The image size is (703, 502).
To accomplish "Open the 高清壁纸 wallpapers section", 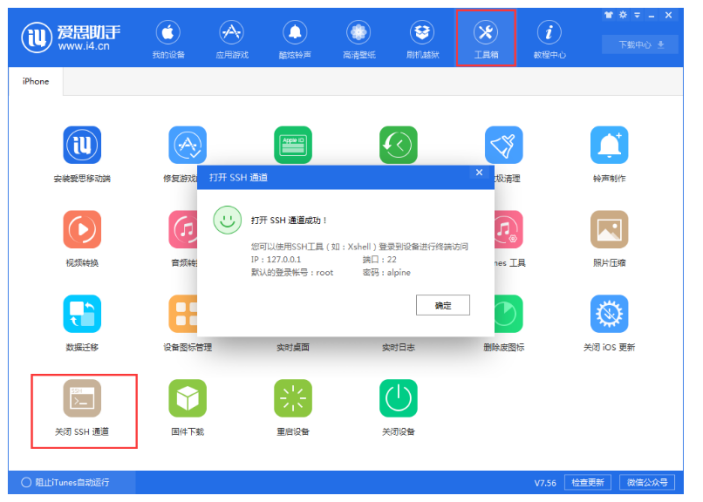I will click(359, 39).
